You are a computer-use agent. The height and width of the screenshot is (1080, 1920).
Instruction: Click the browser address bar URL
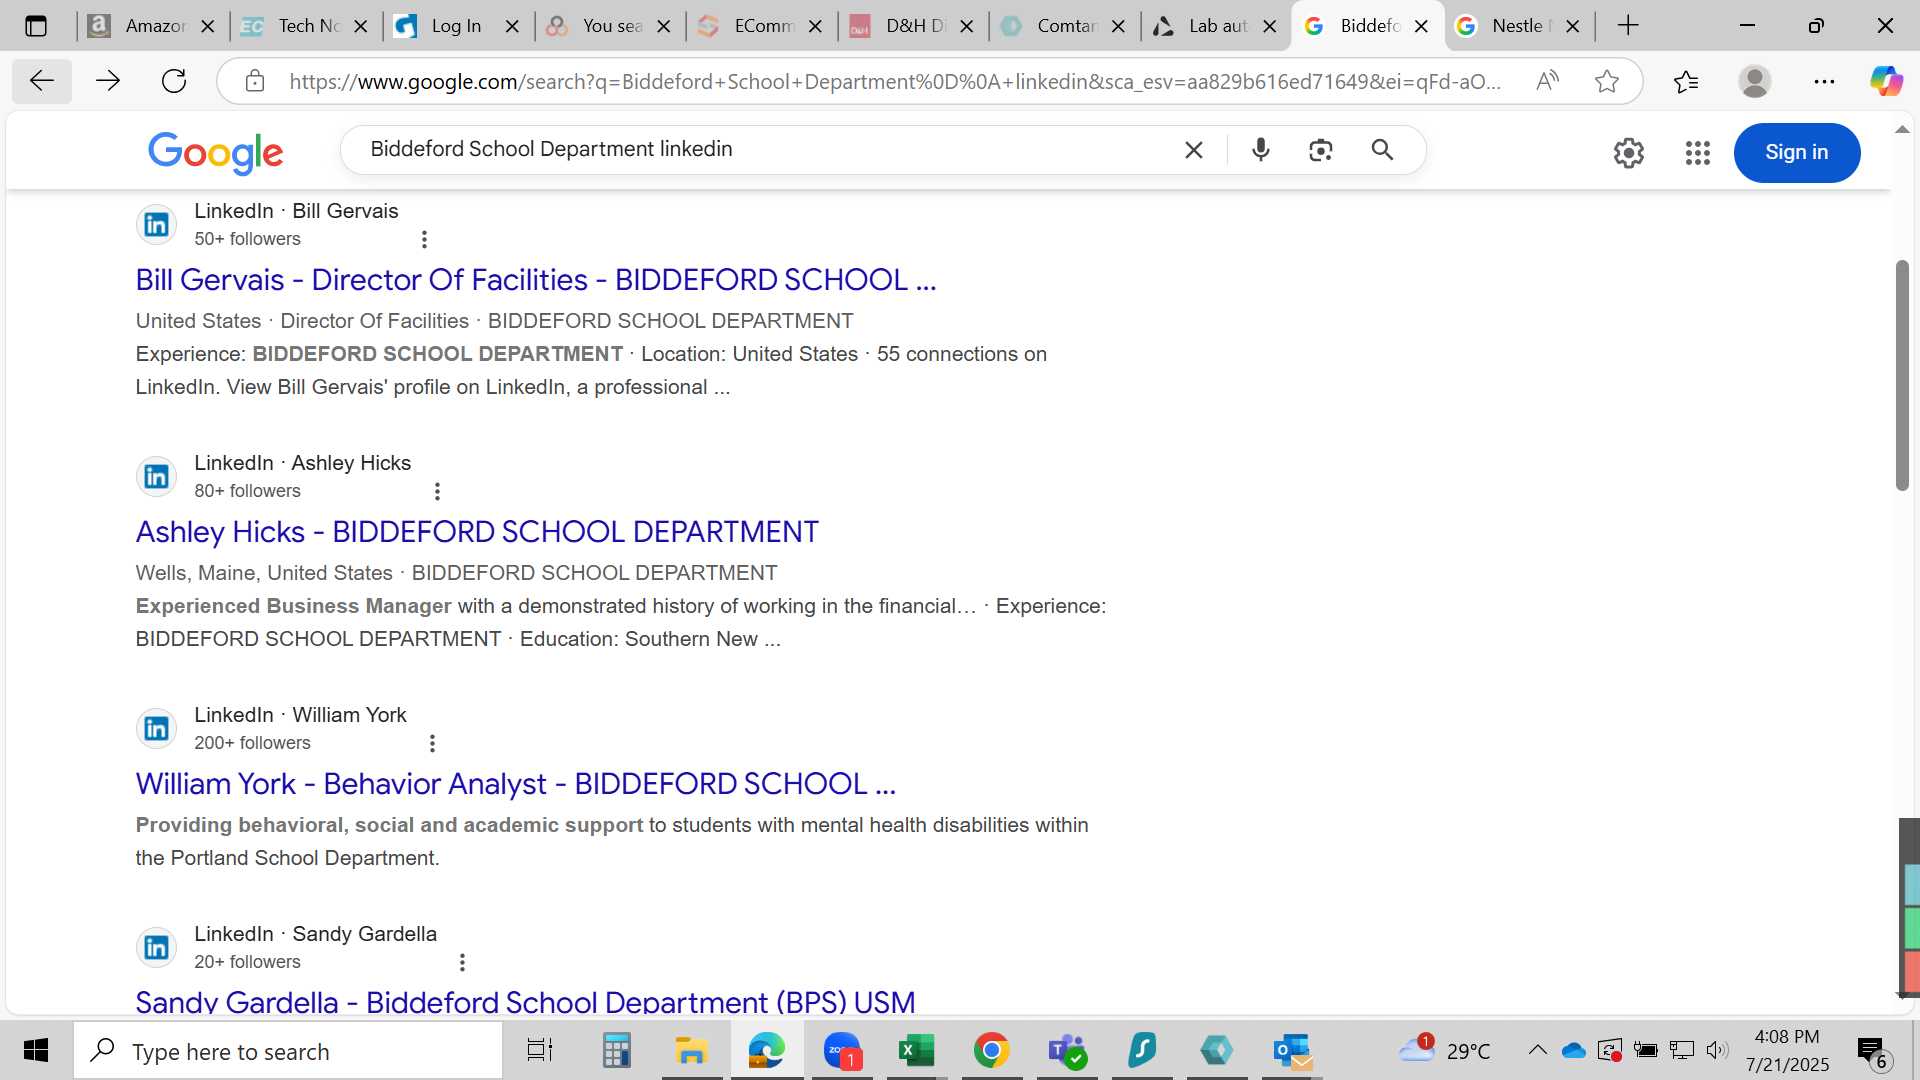click(894, 81)
